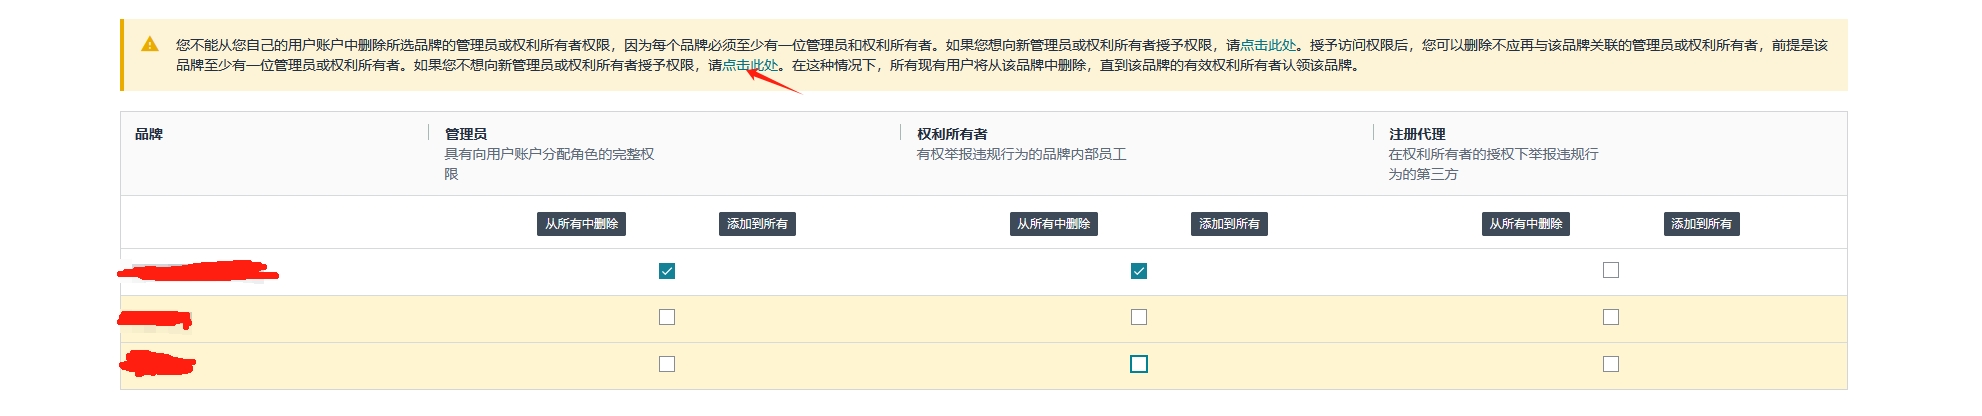Click 从所有中删除 under 管理员 column
The width and height of the screenshot is (1982, 416).
click(x=581, y=224)
